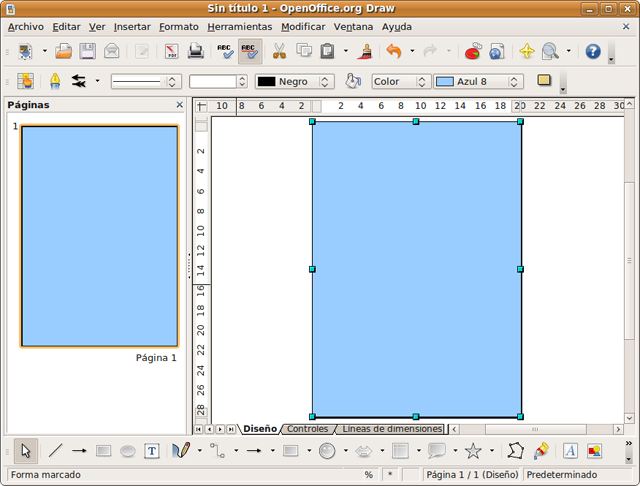
Task: Toggle automatic spell checking
Action: coord(250,51)
